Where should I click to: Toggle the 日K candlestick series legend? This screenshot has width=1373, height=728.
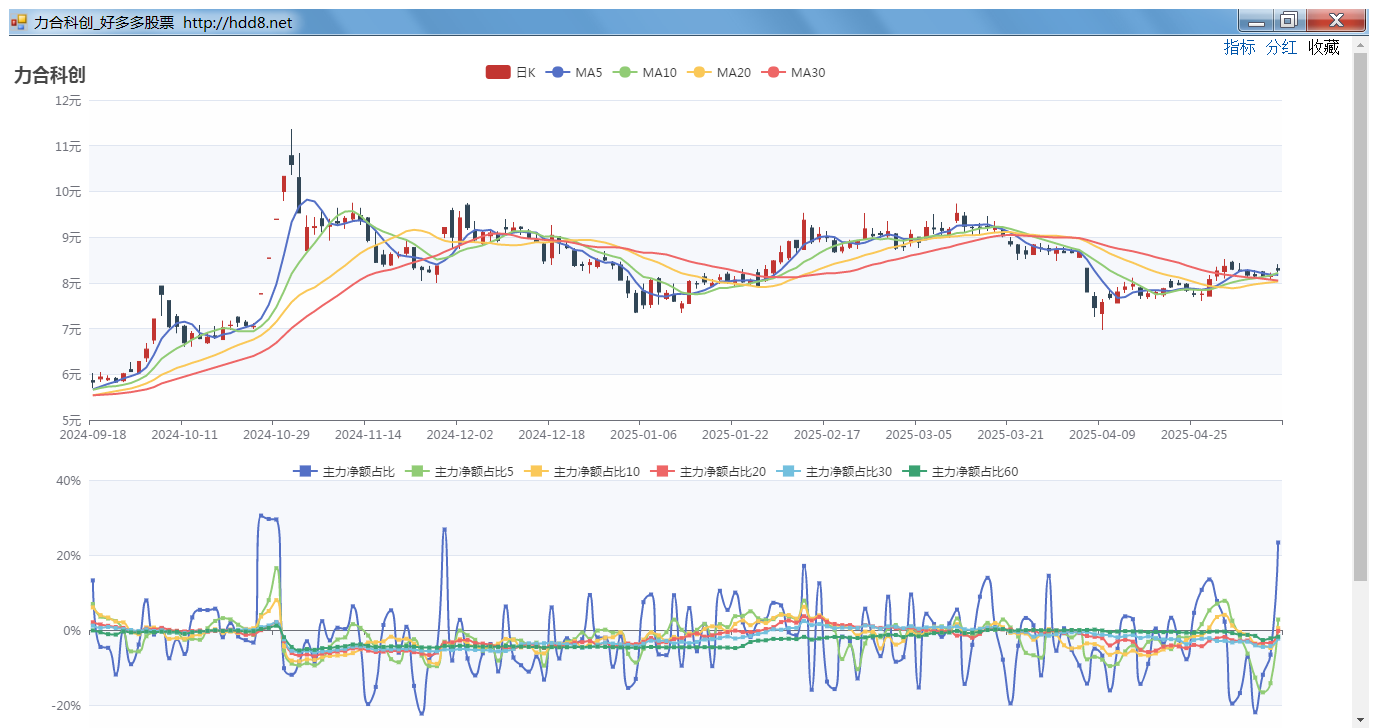(510, 72)
